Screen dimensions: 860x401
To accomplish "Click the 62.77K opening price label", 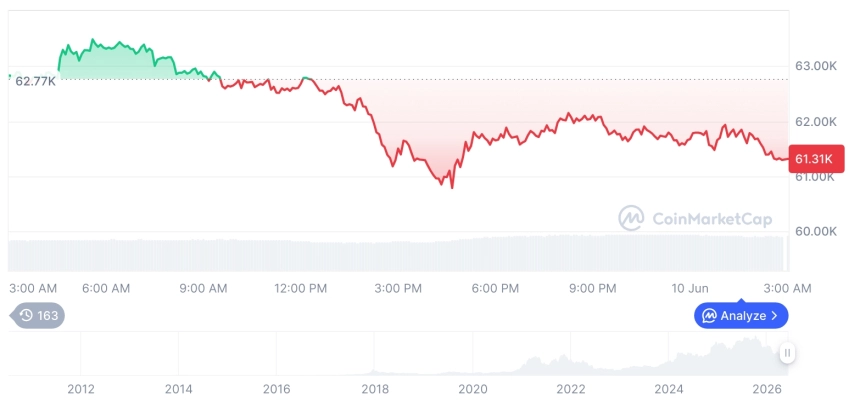I will [35, 82].
